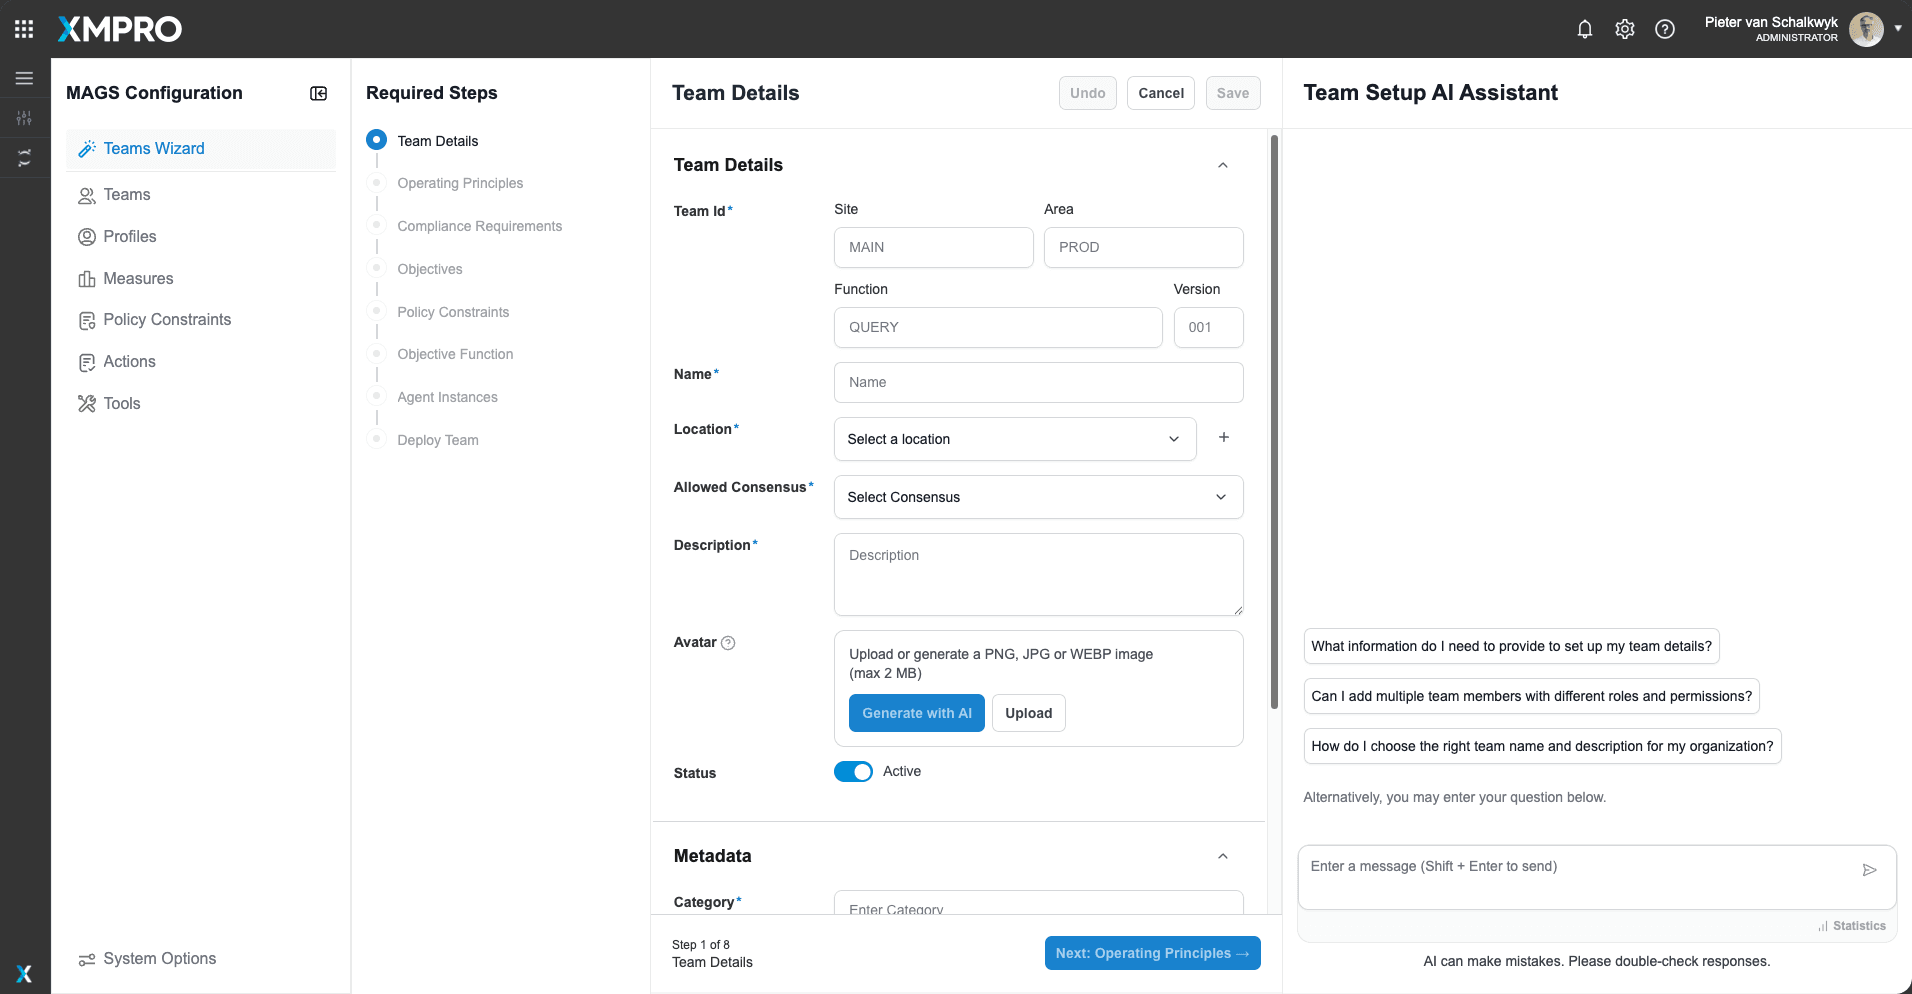Click the team Name input field
Image resolution: width=1912 pixels, height=994 pixels.
(1038, 382)
